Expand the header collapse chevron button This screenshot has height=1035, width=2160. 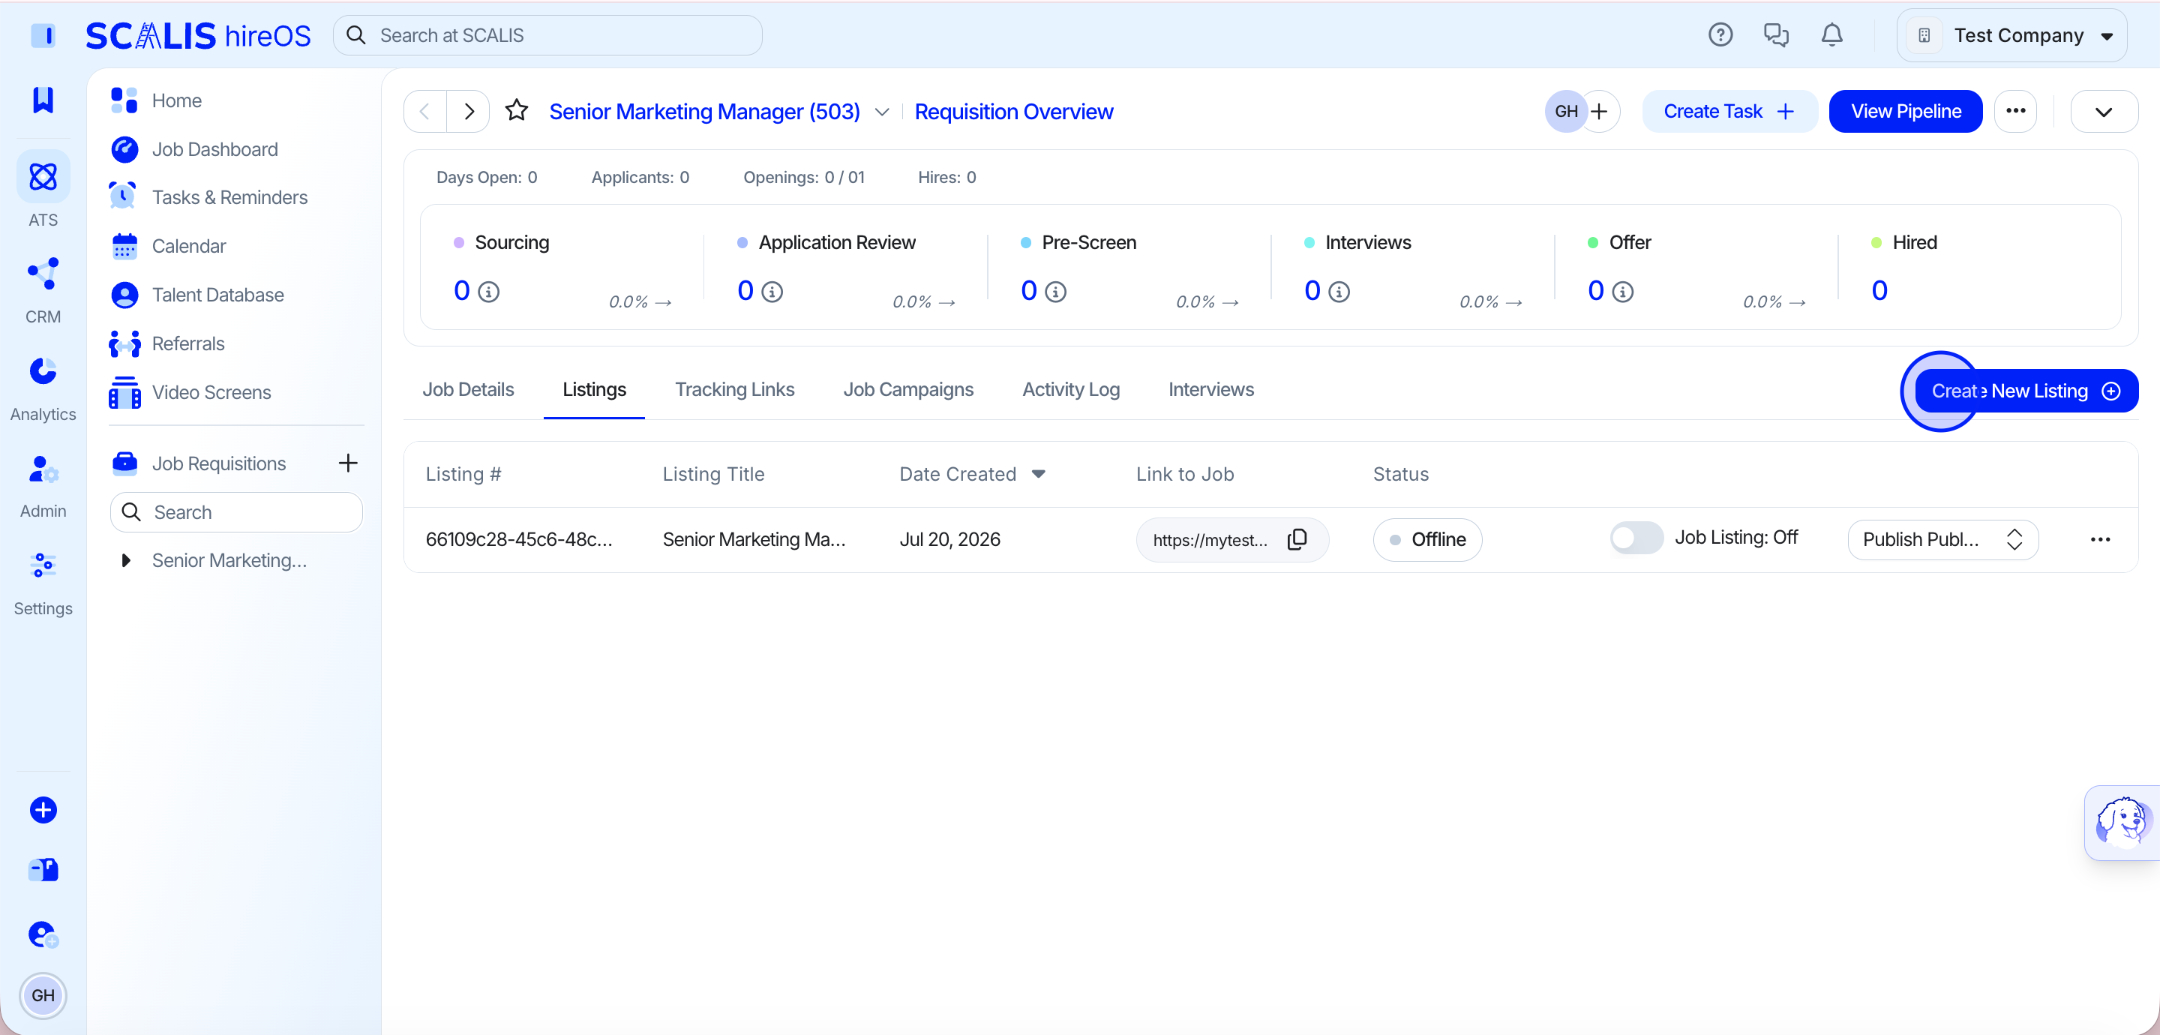[2104, 111]
